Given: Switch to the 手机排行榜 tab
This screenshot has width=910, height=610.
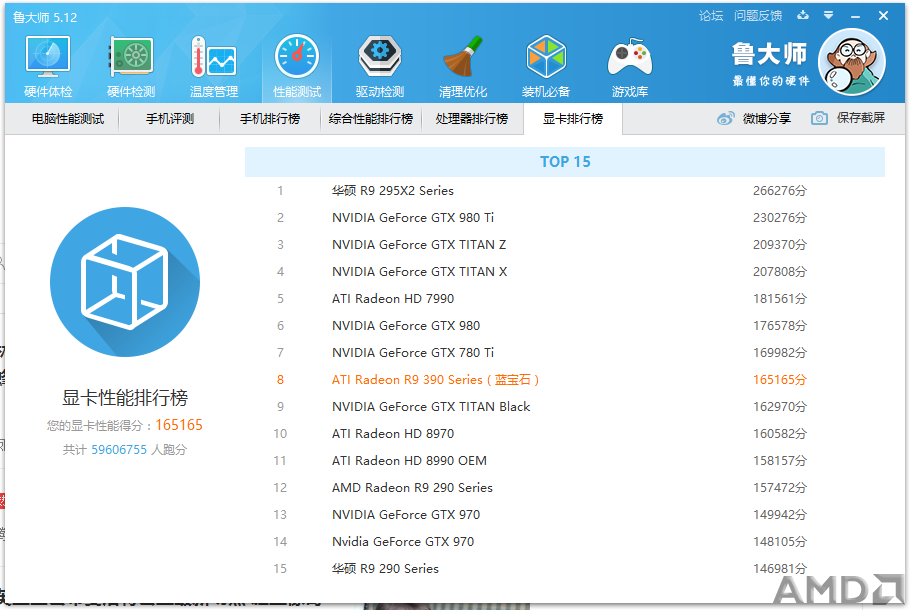Looking at the screenshot, I should tap(270, 118).
